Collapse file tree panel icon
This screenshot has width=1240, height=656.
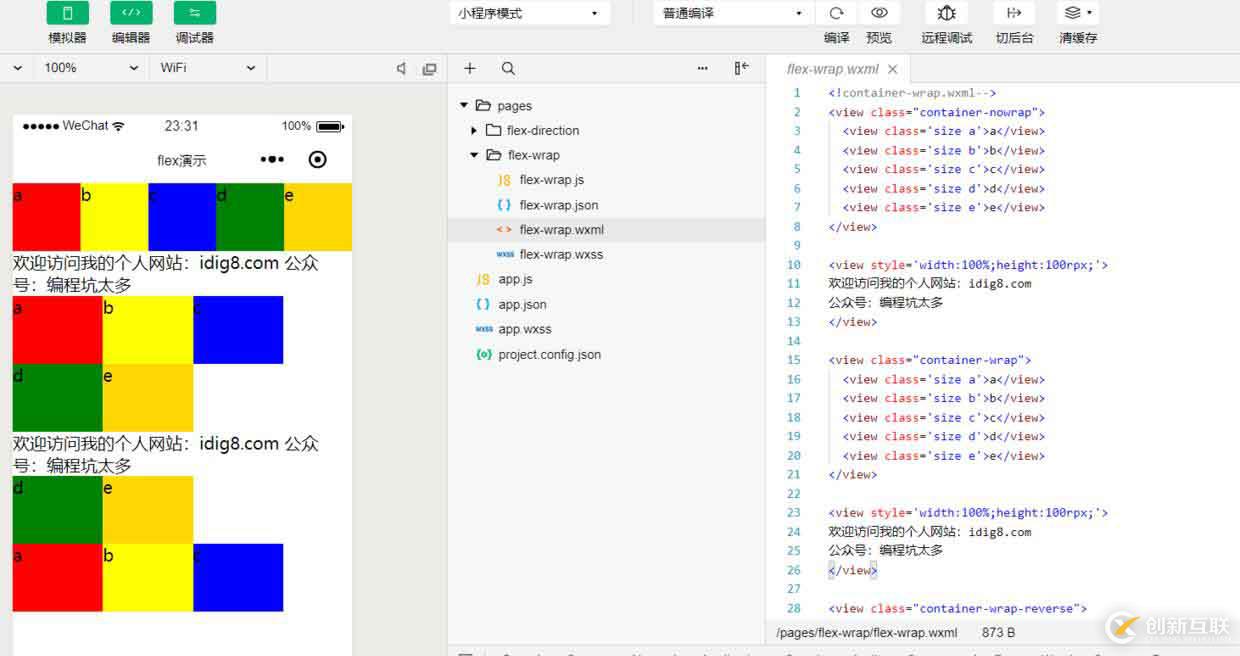741,68
